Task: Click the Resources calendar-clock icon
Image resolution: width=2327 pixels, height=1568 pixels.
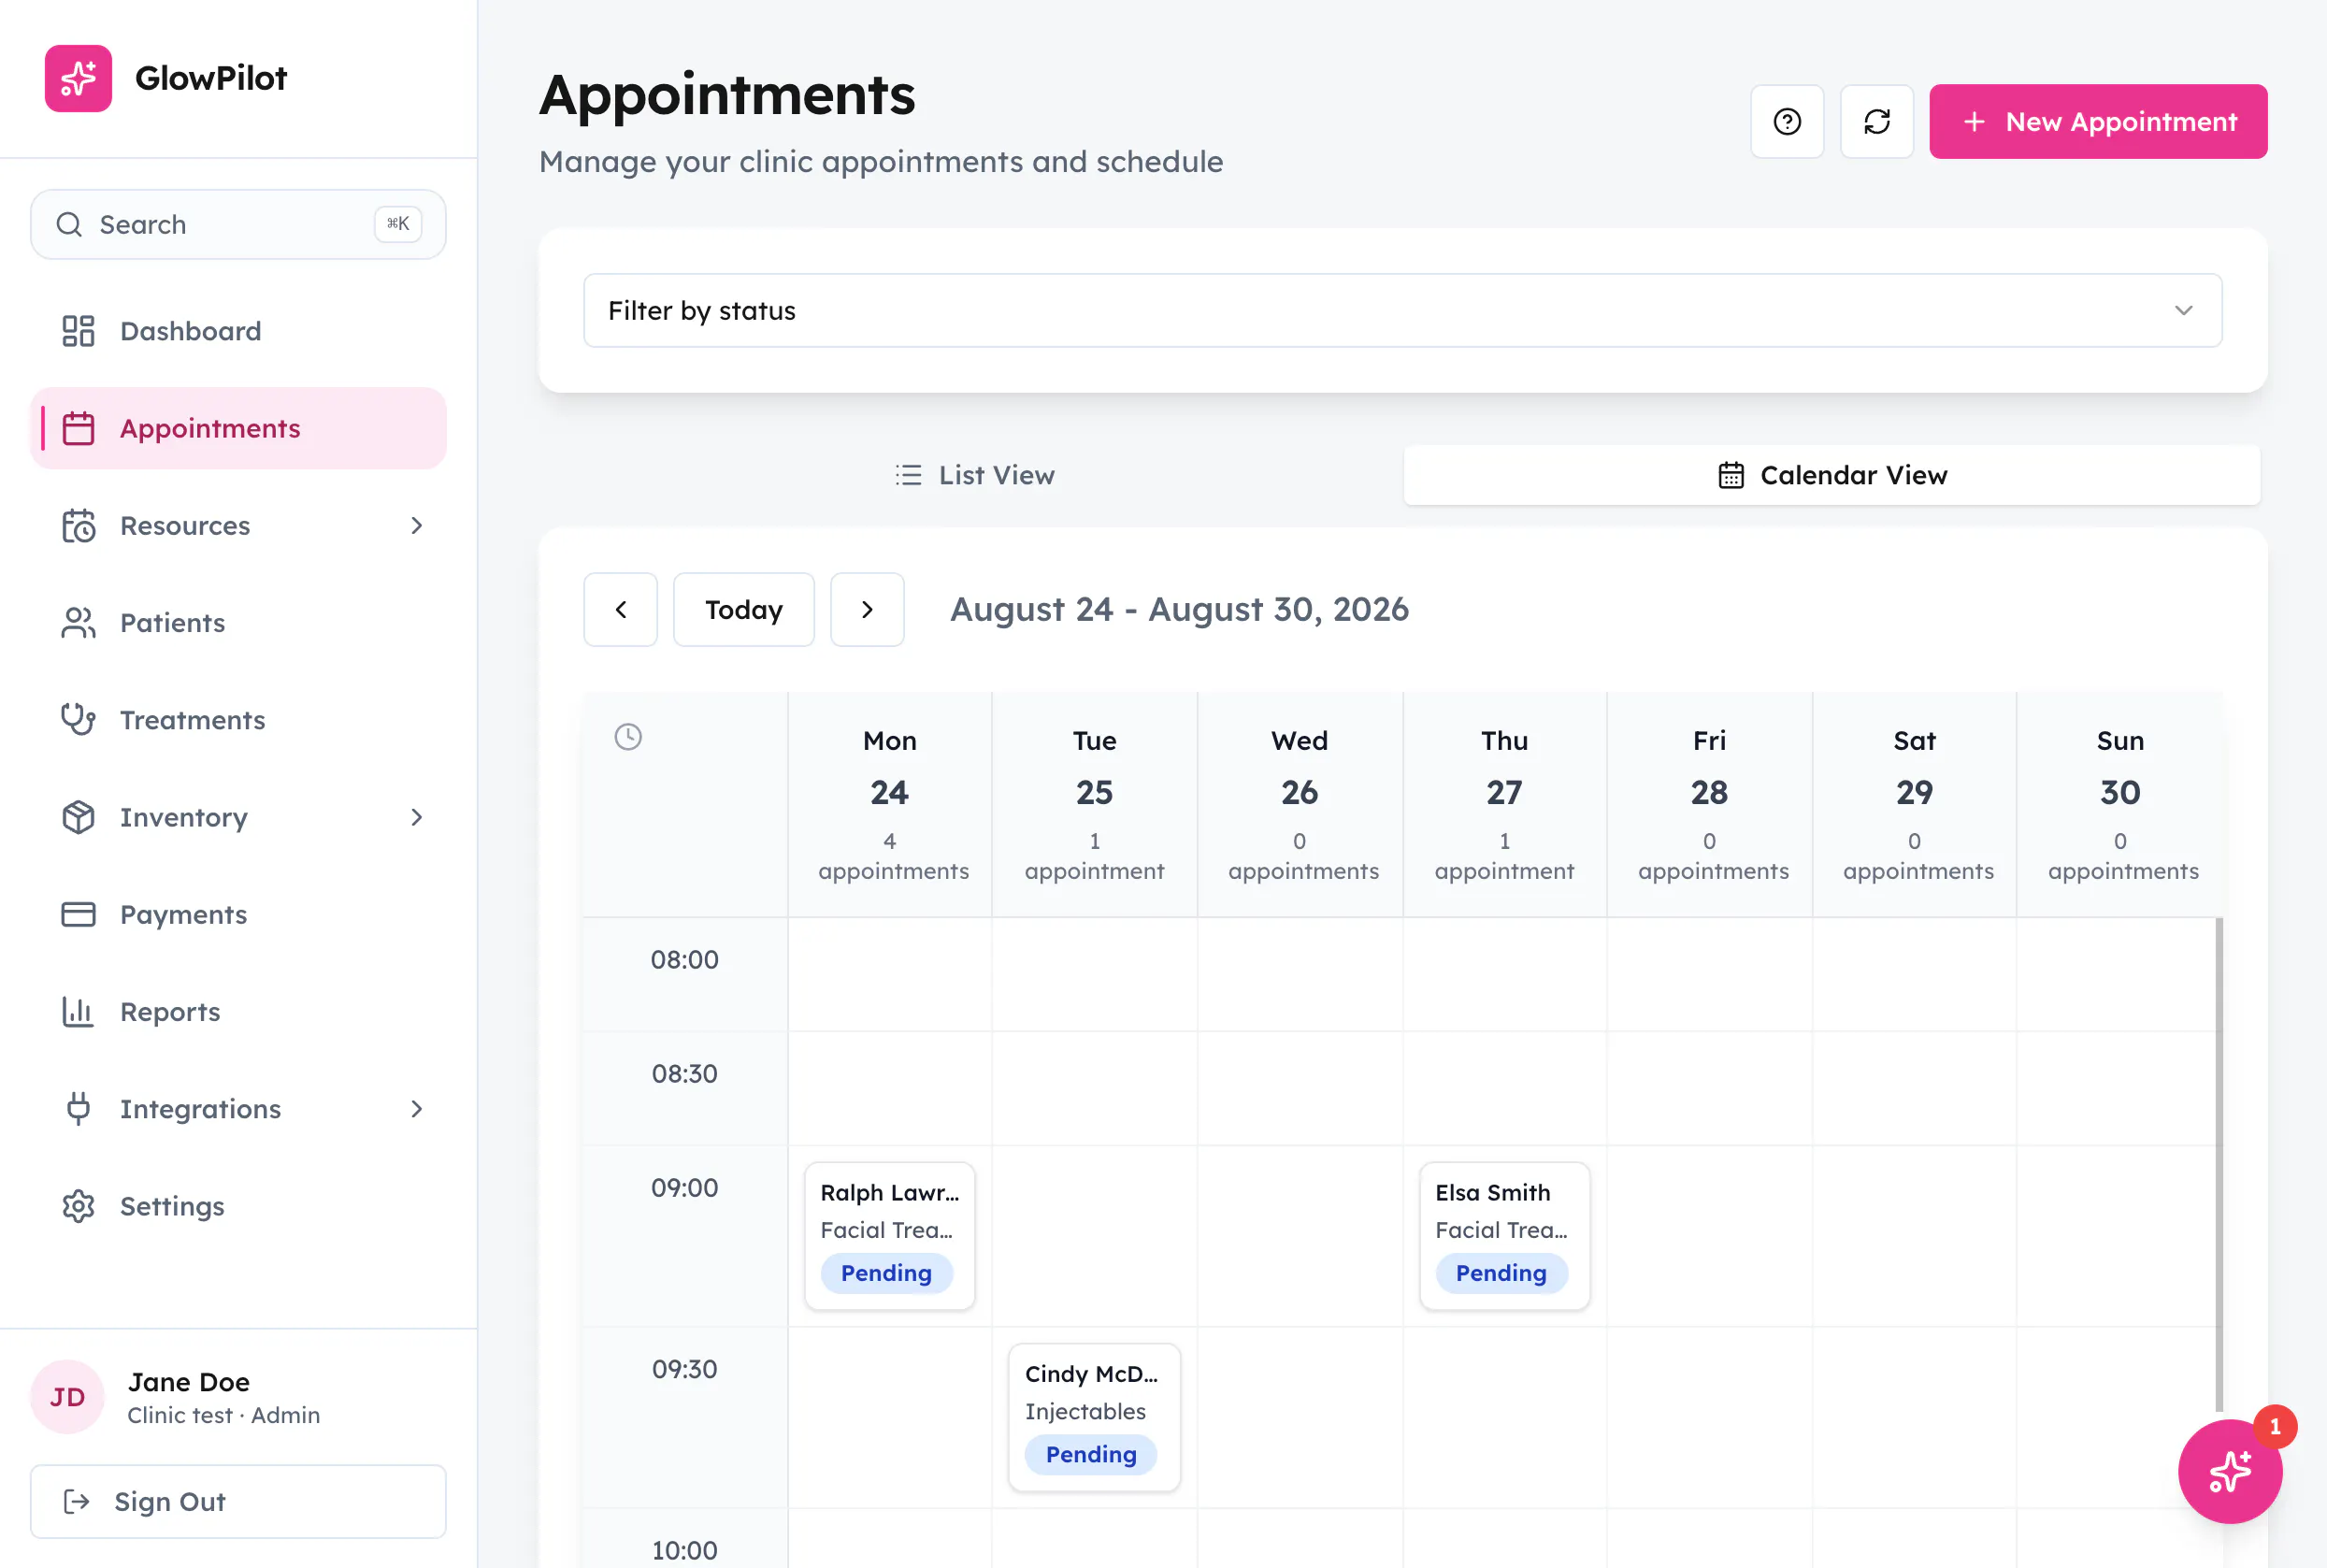Action: pos(78,525)
